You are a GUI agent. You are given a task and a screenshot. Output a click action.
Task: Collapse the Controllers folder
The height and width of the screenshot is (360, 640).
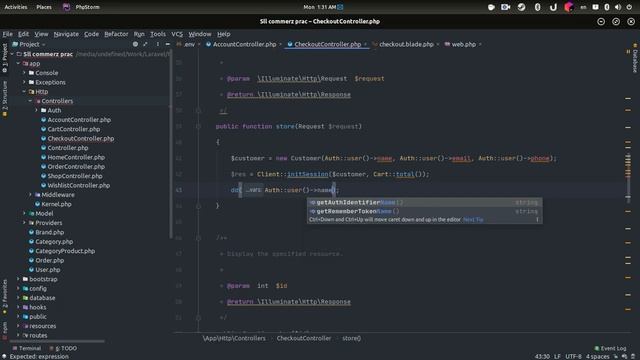(x=30, y=101)
